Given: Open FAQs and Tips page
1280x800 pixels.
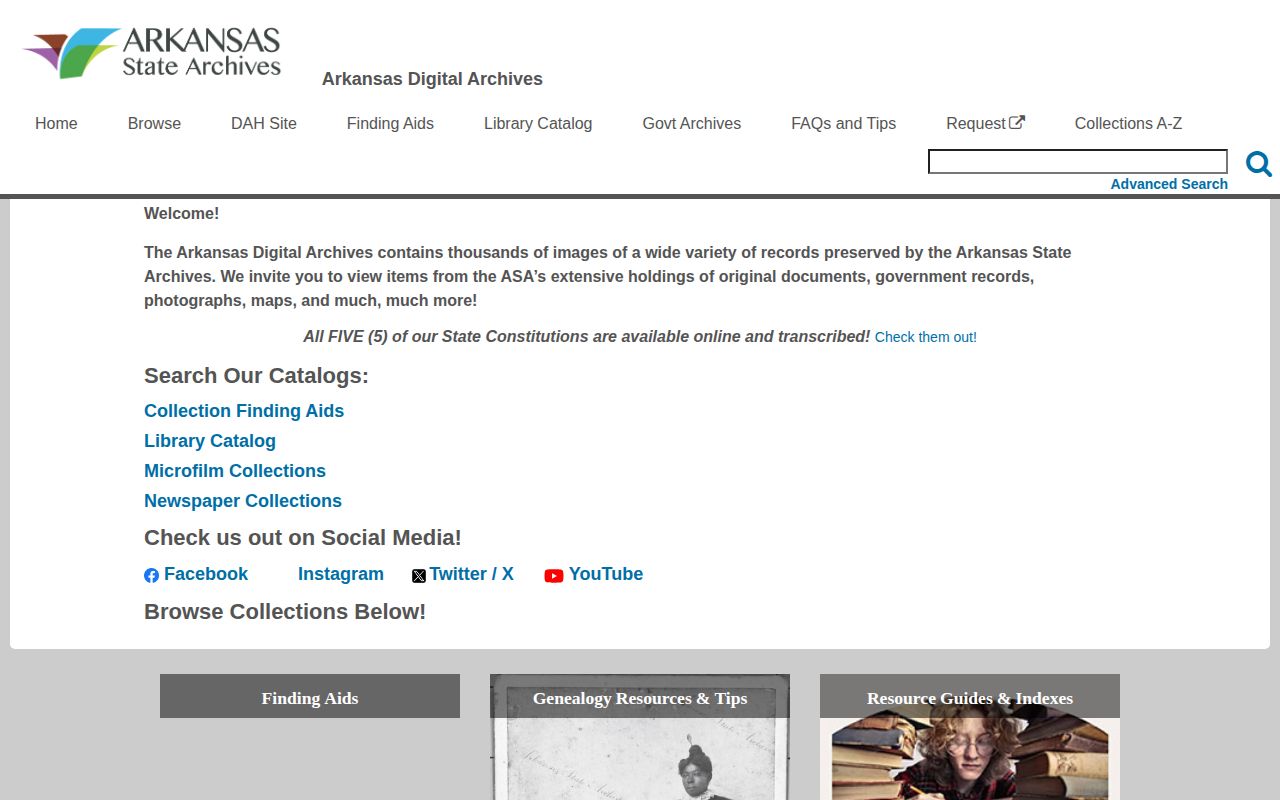Looking at the screenshot, I should pos(843,123).
